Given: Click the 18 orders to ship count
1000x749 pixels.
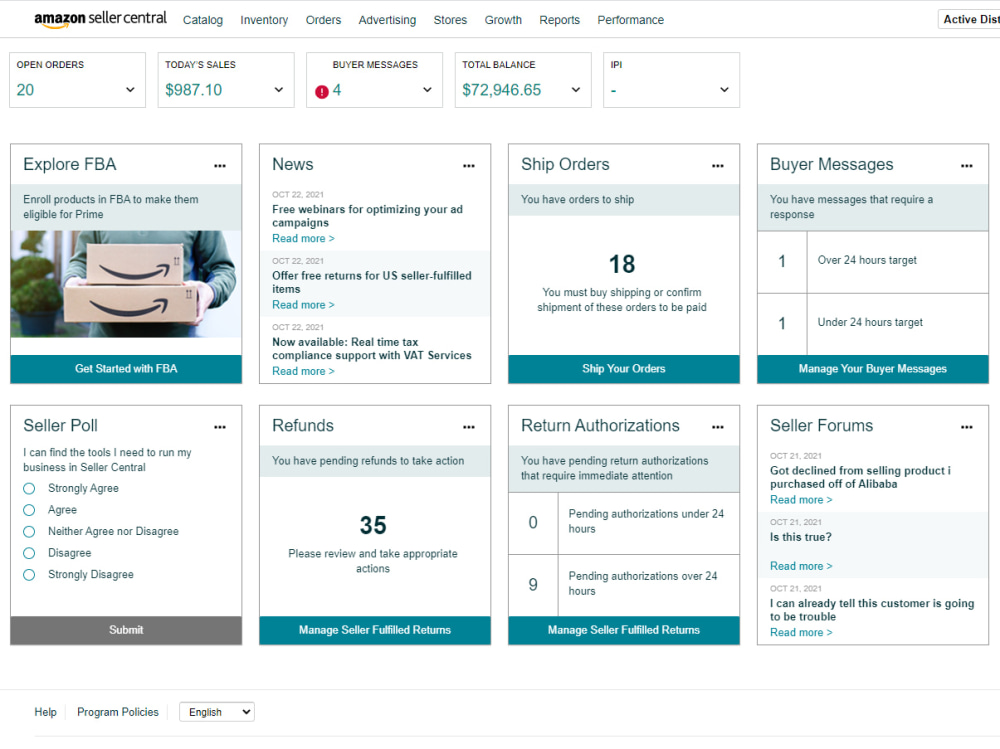Looking at the screenshot, I should tap(622, 264).
